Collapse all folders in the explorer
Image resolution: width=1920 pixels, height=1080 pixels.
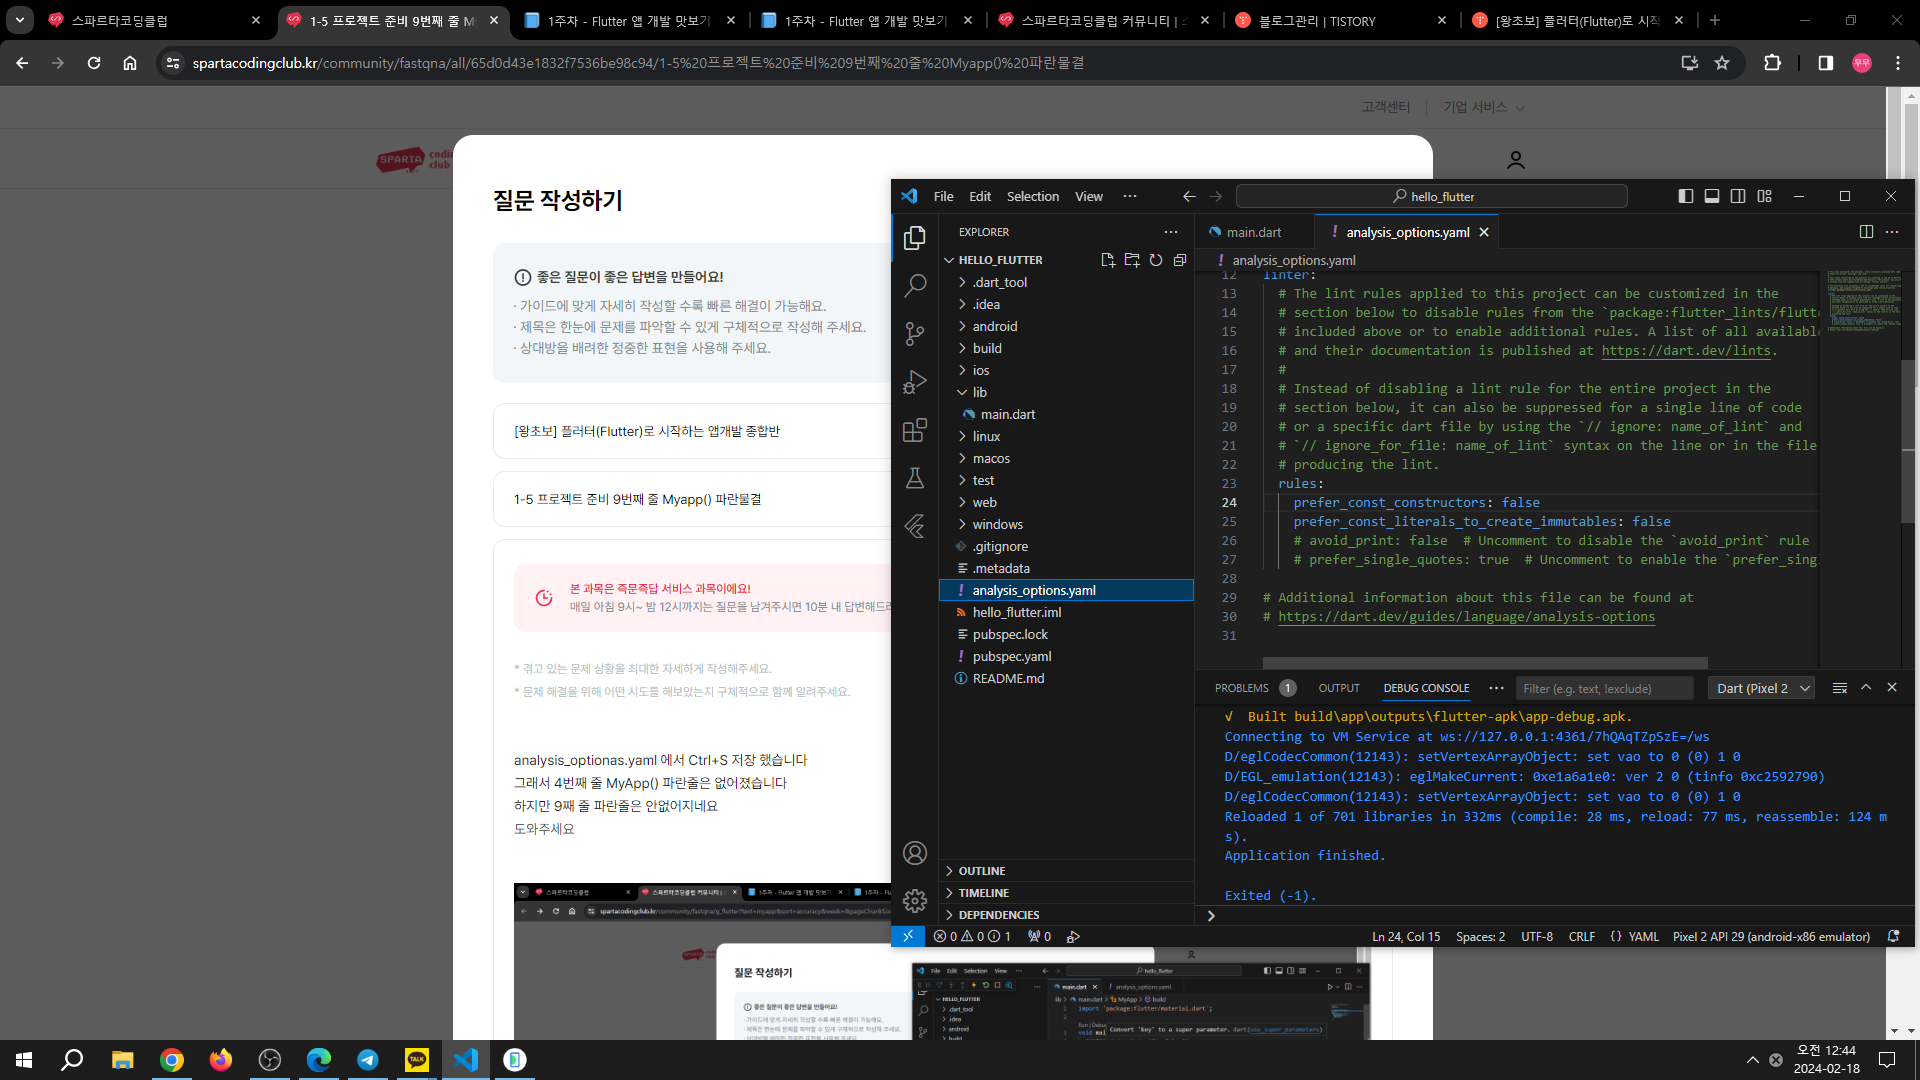point(1179,260)
